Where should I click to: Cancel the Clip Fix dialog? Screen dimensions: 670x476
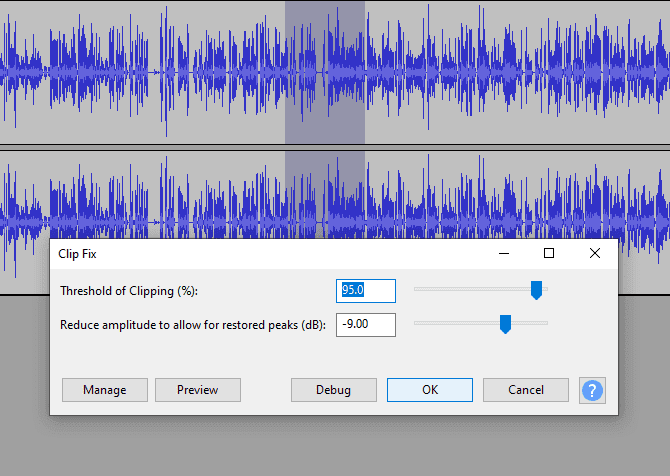click(526, 390)
